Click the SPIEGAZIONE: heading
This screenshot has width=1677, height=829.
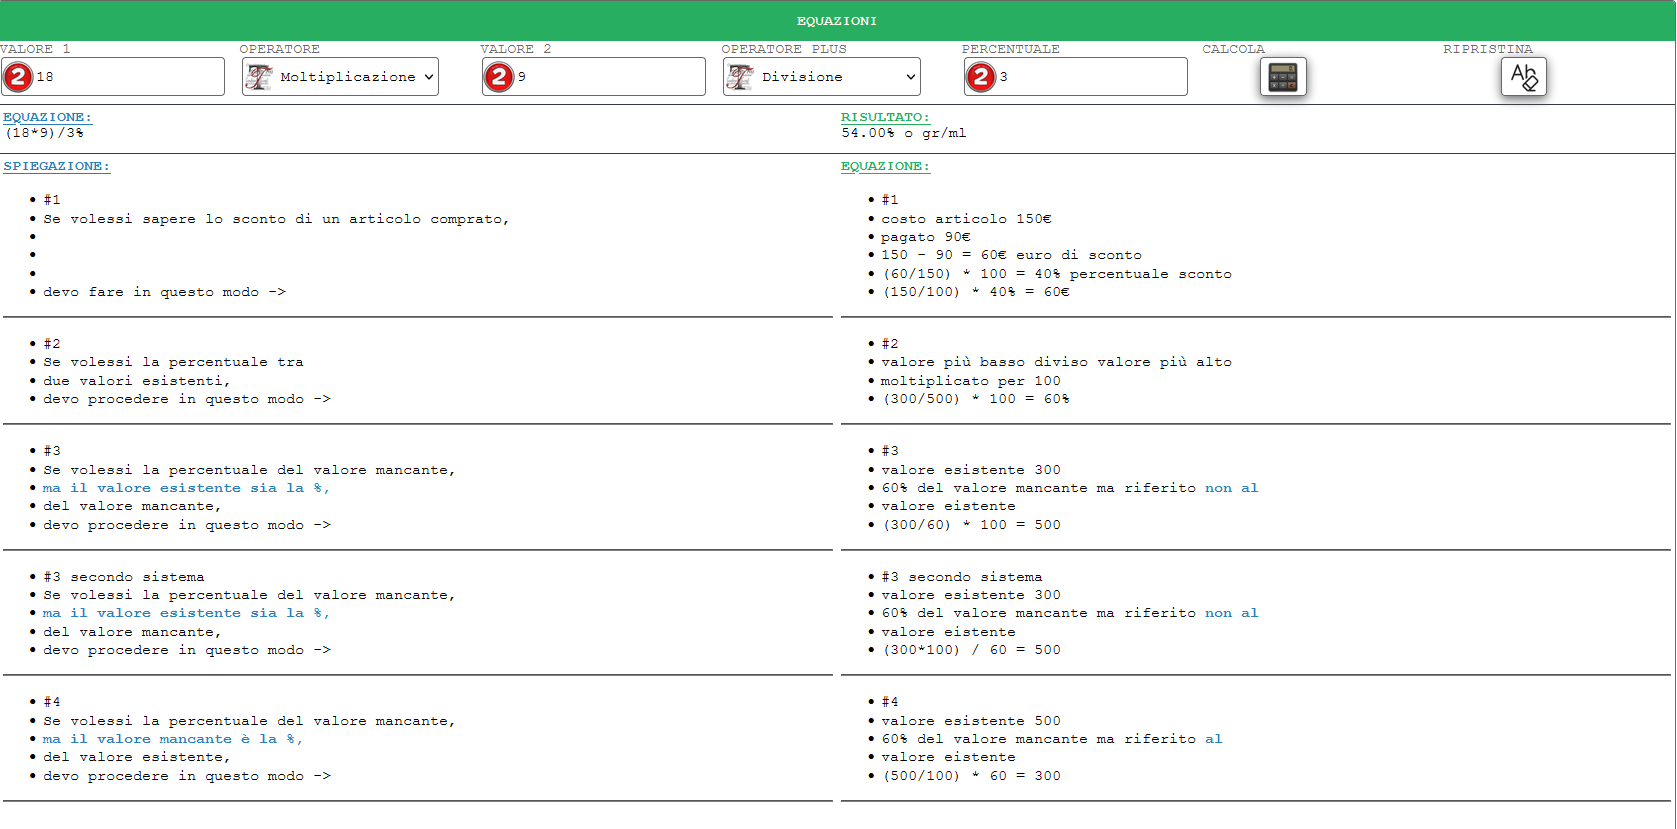(x=56, y=166)
